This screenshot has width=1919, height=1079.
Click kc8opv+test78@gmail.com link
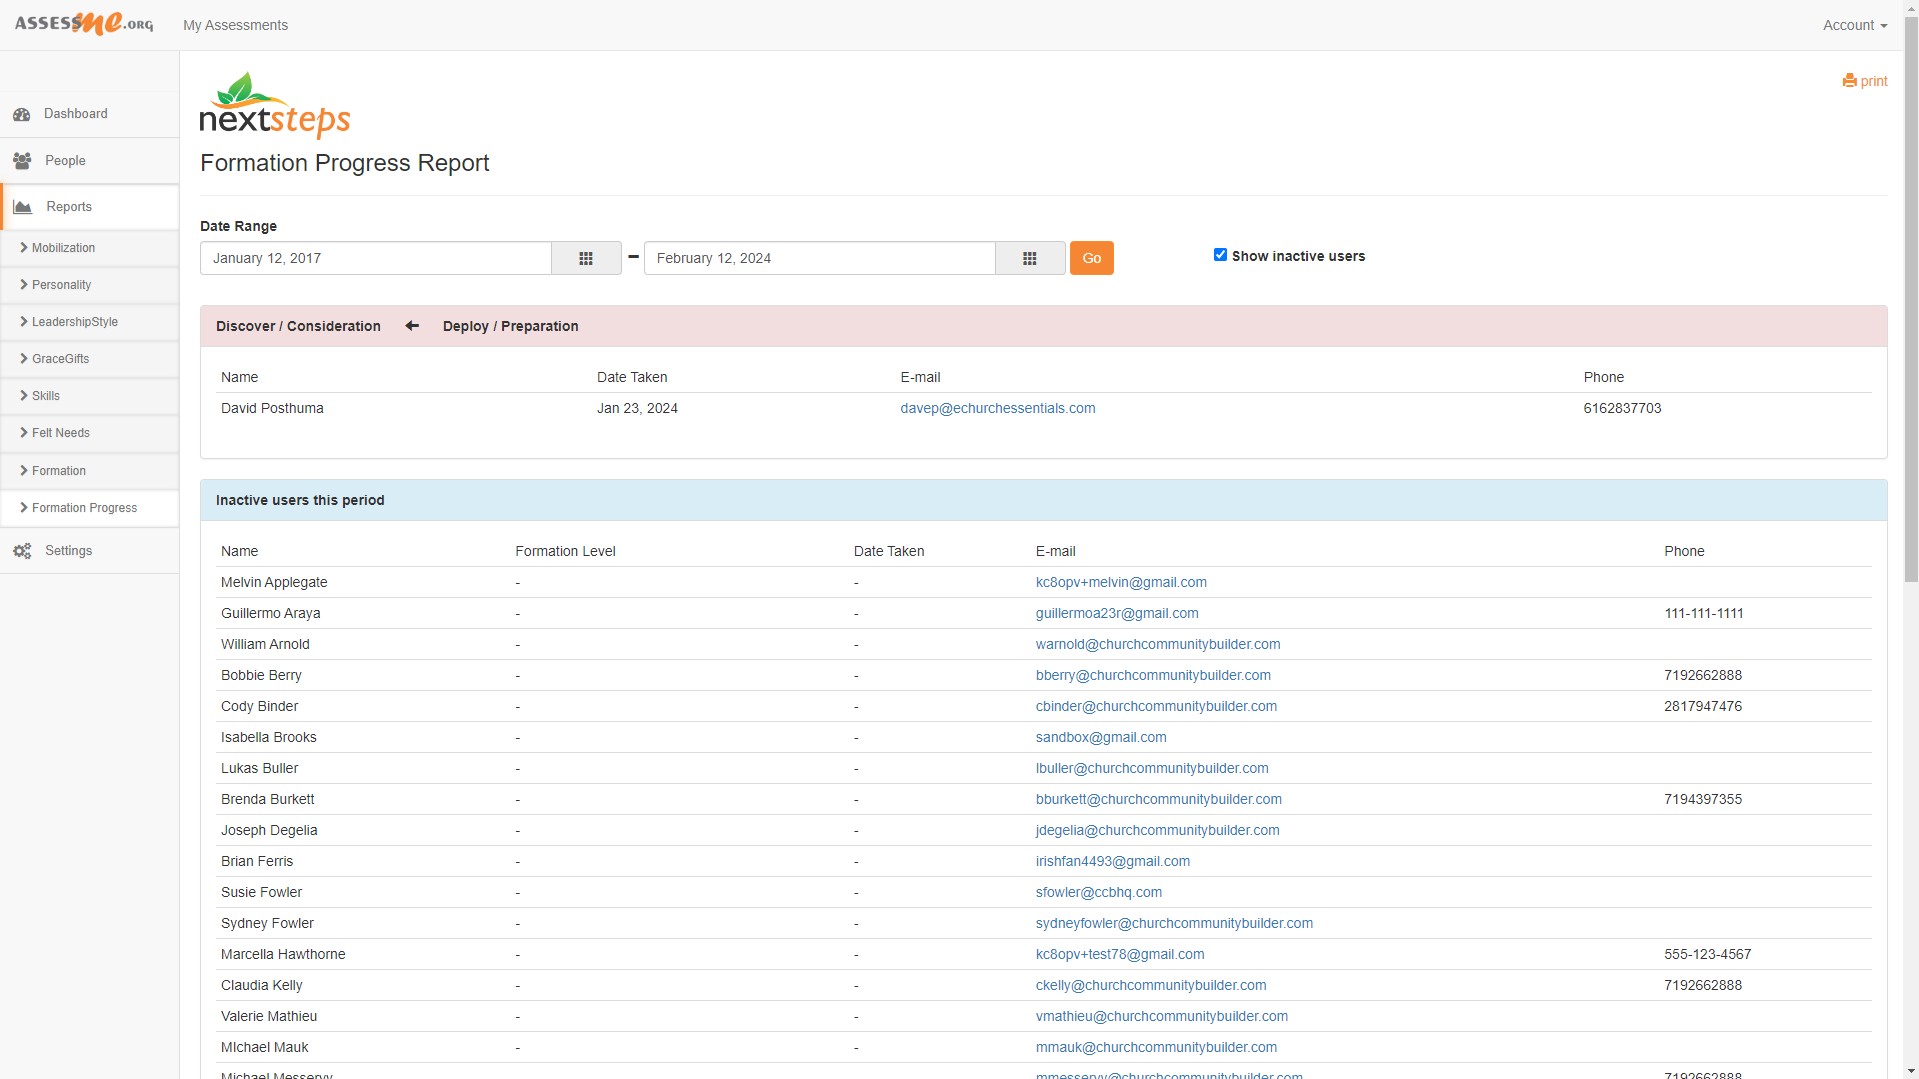tap(1120, 954)
